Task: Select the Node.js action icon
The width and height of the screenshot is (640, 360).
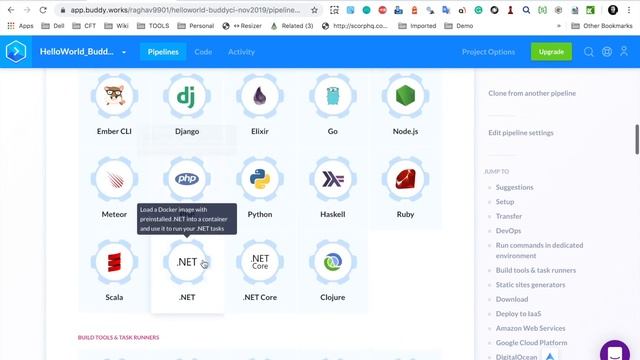Action: click(x=405, y=96)
